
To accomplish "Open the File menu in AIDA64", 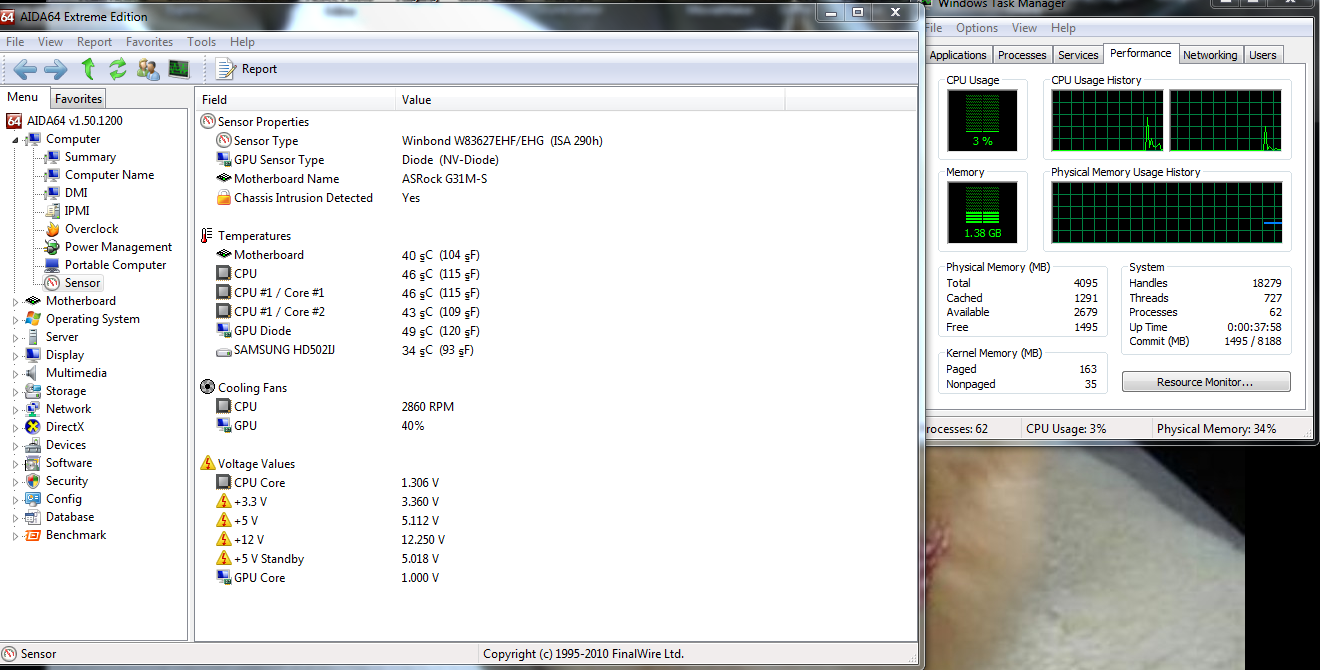I will (15, 42).
